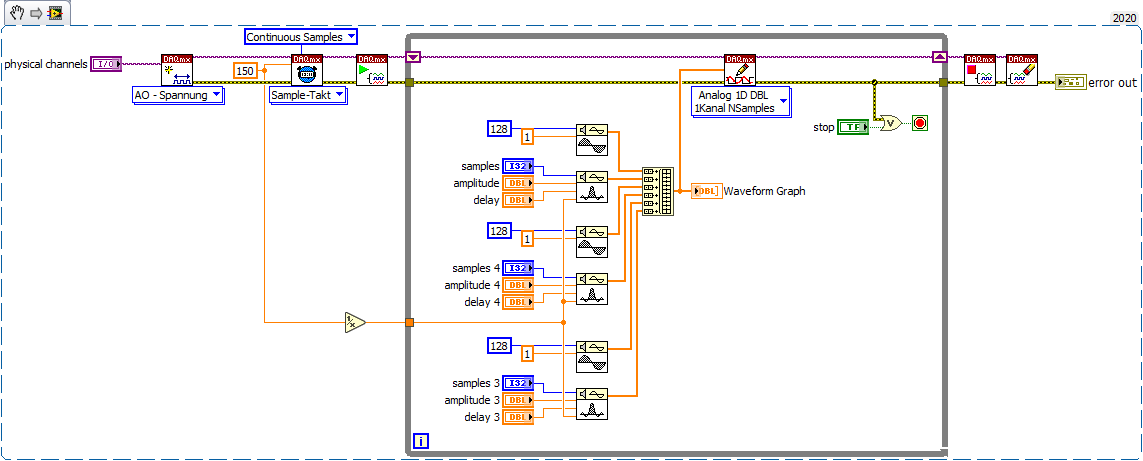The width and height of the screenshot is (1143, 461).
Task: Click the 'error out' label
Action: [1112, 82]
